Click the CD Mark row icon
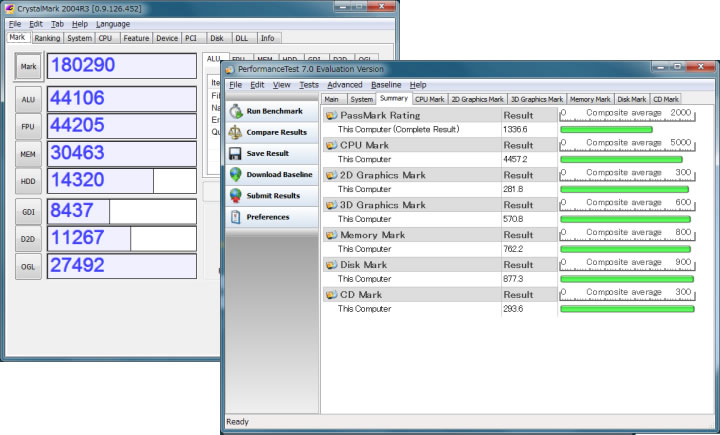 [x=331, y=294]
